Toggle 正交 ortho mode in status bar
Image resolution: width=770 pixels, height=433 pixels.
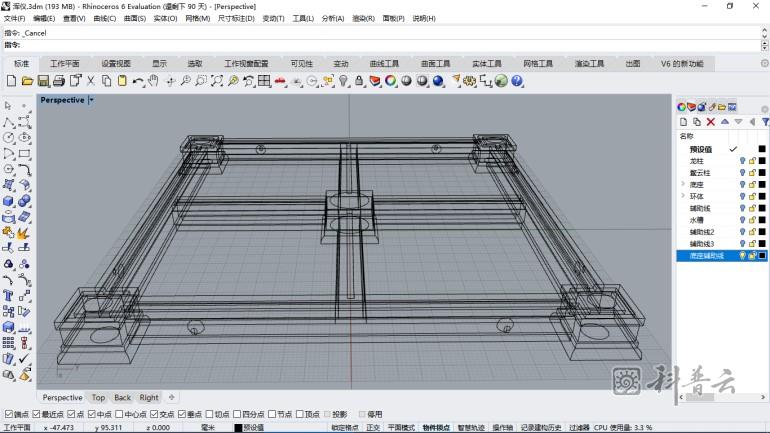pos(373,428)
